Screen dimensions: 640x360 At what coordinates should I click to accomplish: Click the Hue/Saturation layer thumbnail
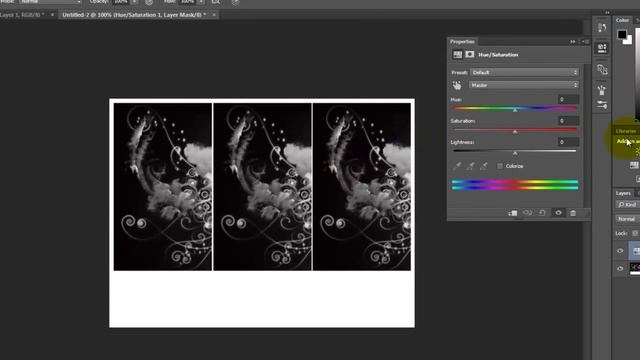(636, 251)
